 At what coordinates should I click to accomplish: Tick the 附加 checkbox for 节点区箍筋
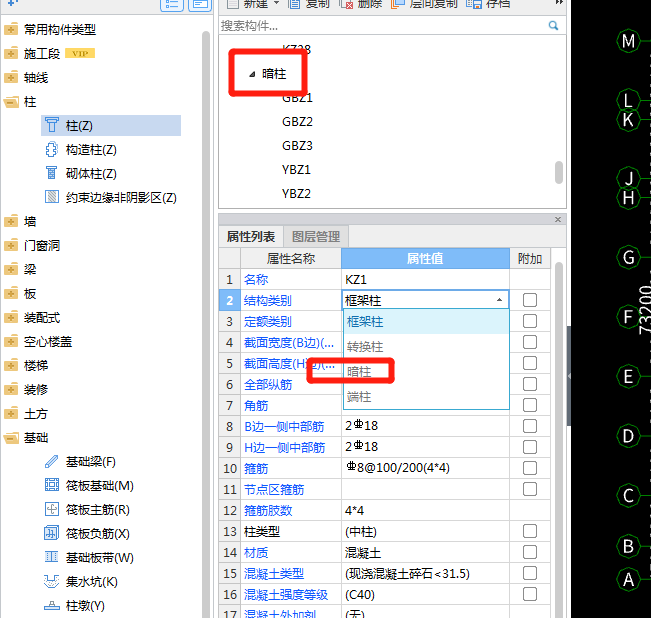tap(530, 489)
